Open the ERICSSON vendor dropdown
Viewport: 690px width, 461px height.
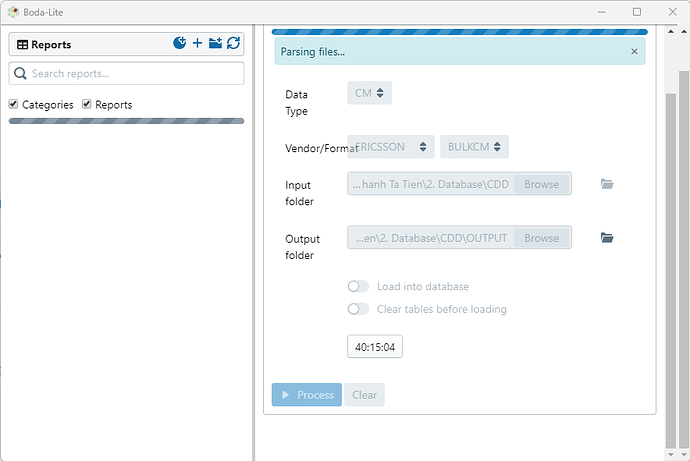pyautogui.click(x=391, y=146)
